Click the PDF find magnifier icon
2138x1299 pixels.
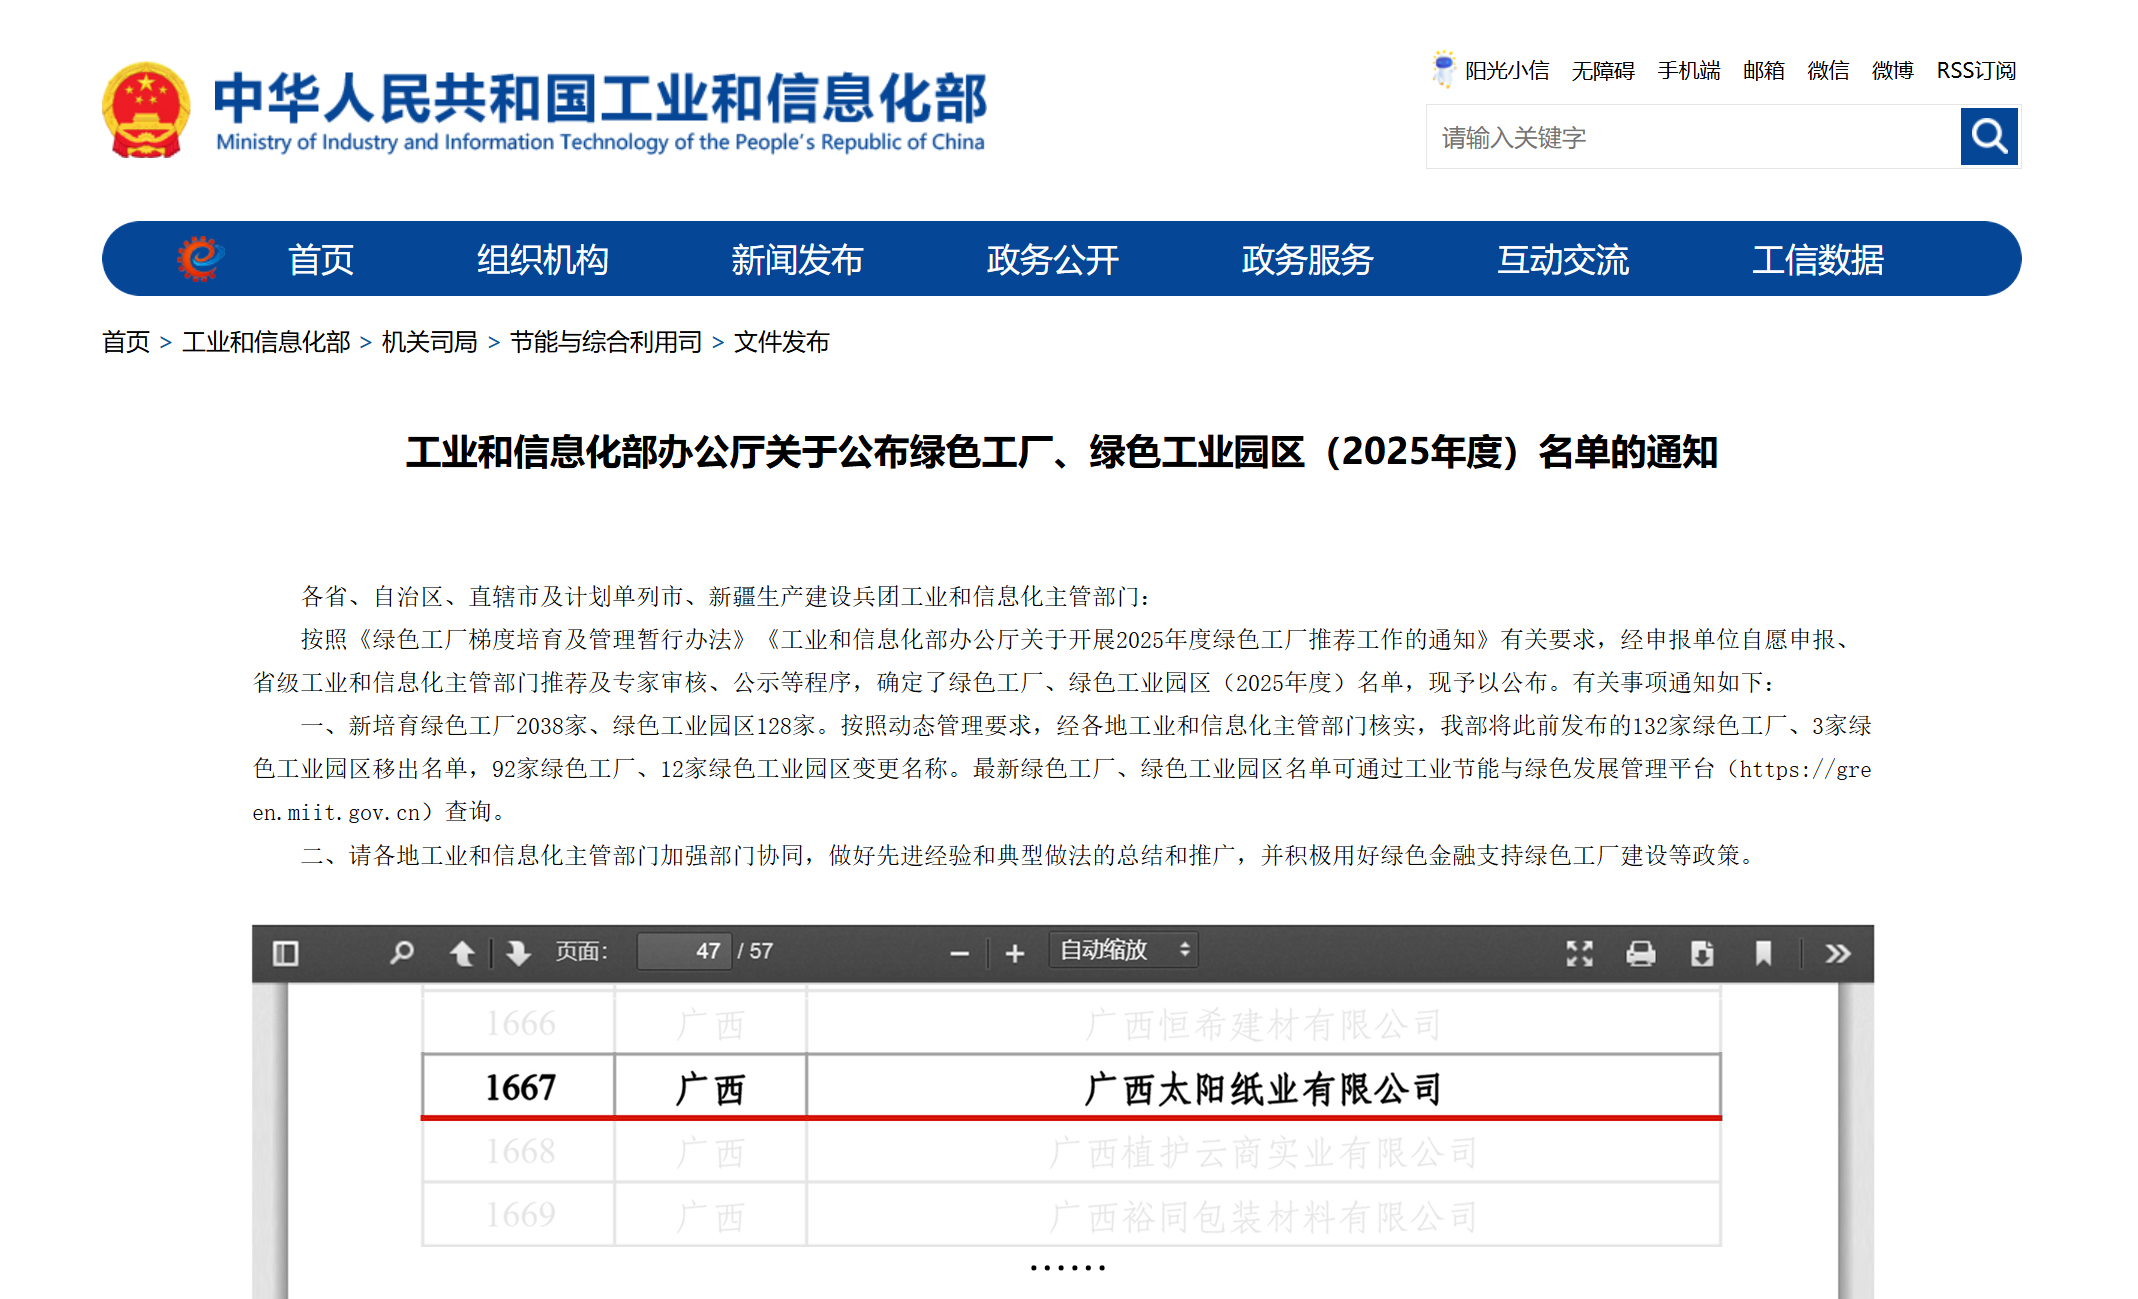[402, 953]
